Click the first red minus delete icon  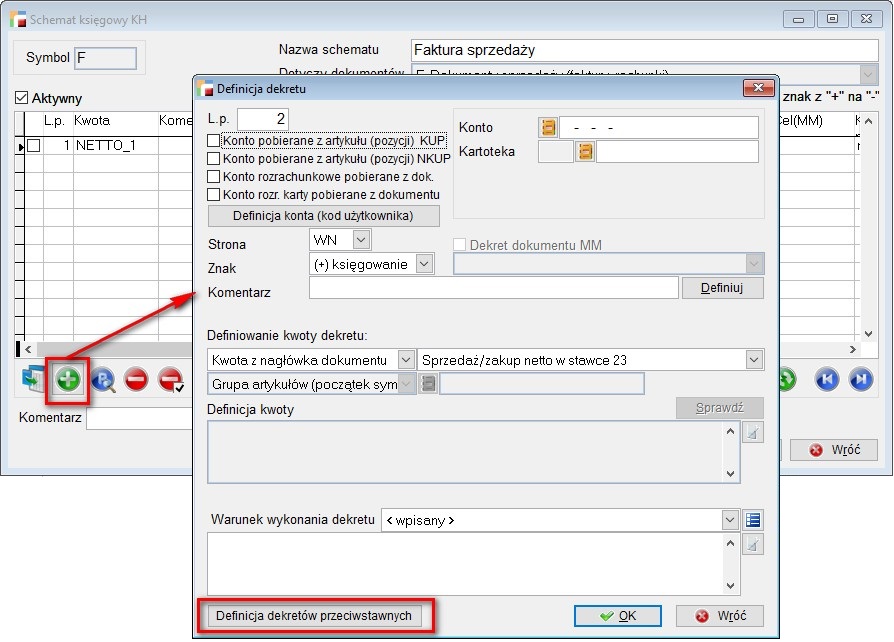click(x=136, y=380)
